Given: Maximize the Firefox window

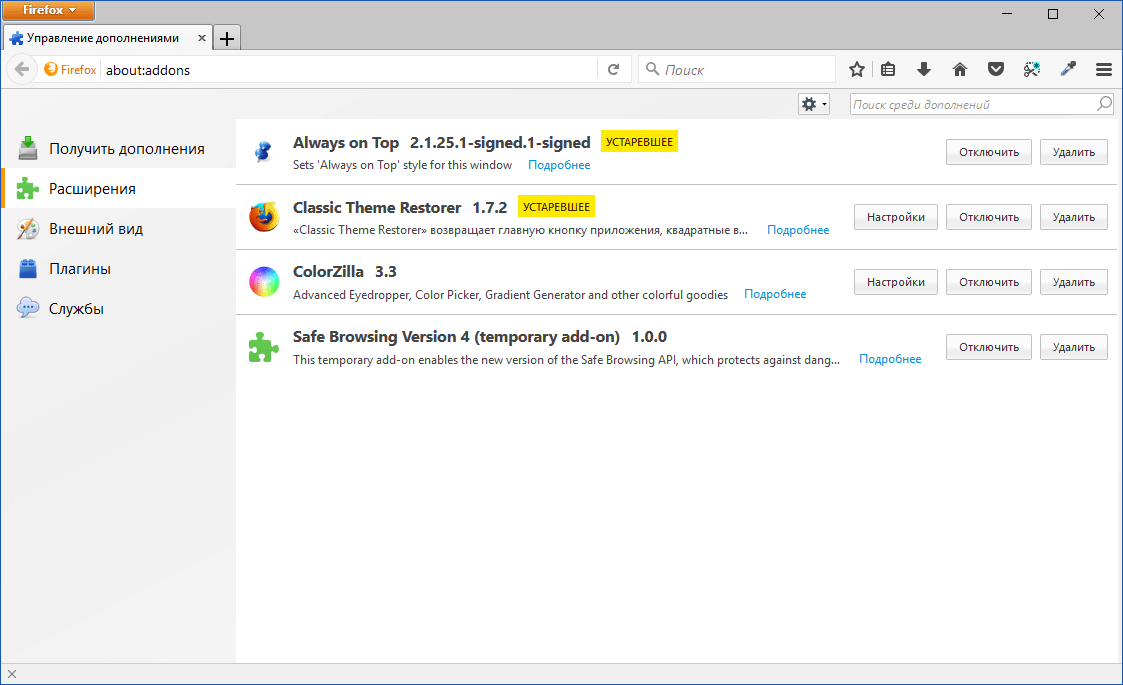Looking at the screenshot, I should coord(1053,14).
